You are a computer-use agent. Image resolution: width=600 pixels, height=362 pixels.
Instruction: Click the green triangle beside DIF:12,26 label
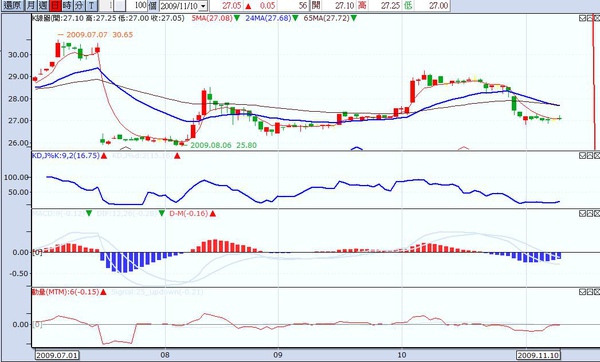pyautogui.click(x=162, y=213)
